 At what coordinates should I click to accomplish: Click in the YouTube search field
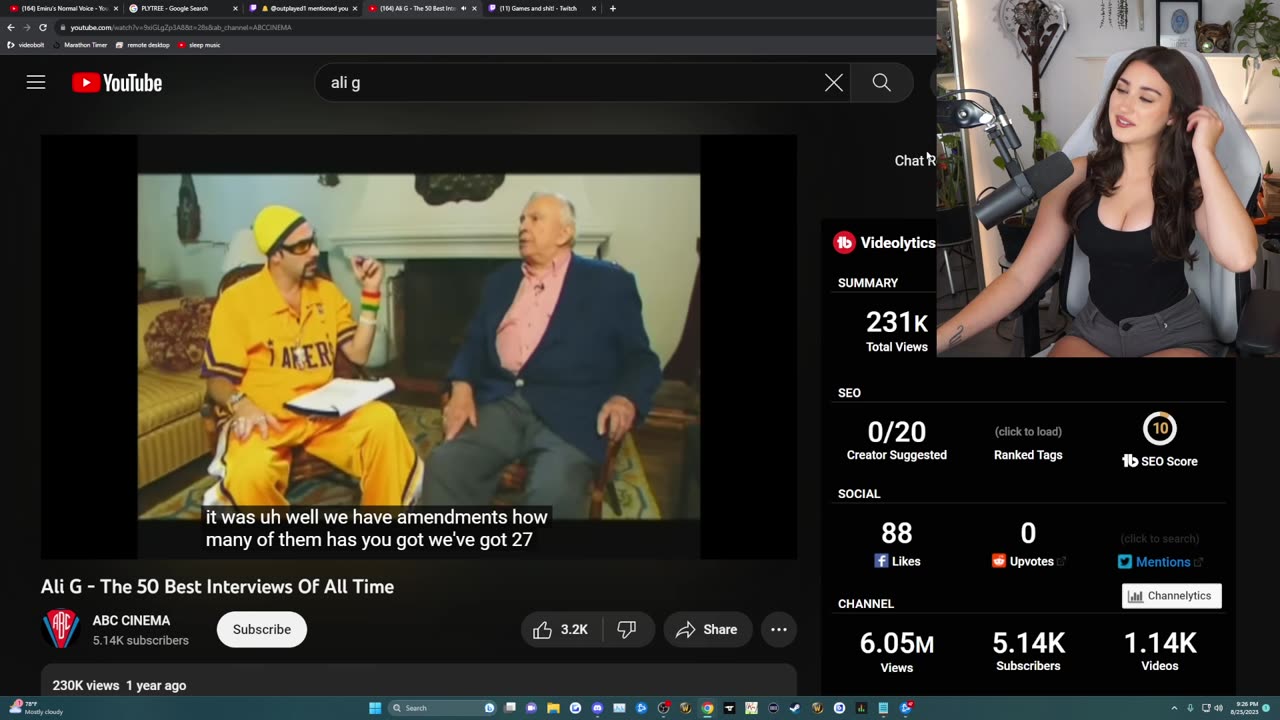(x=570, y=83)
